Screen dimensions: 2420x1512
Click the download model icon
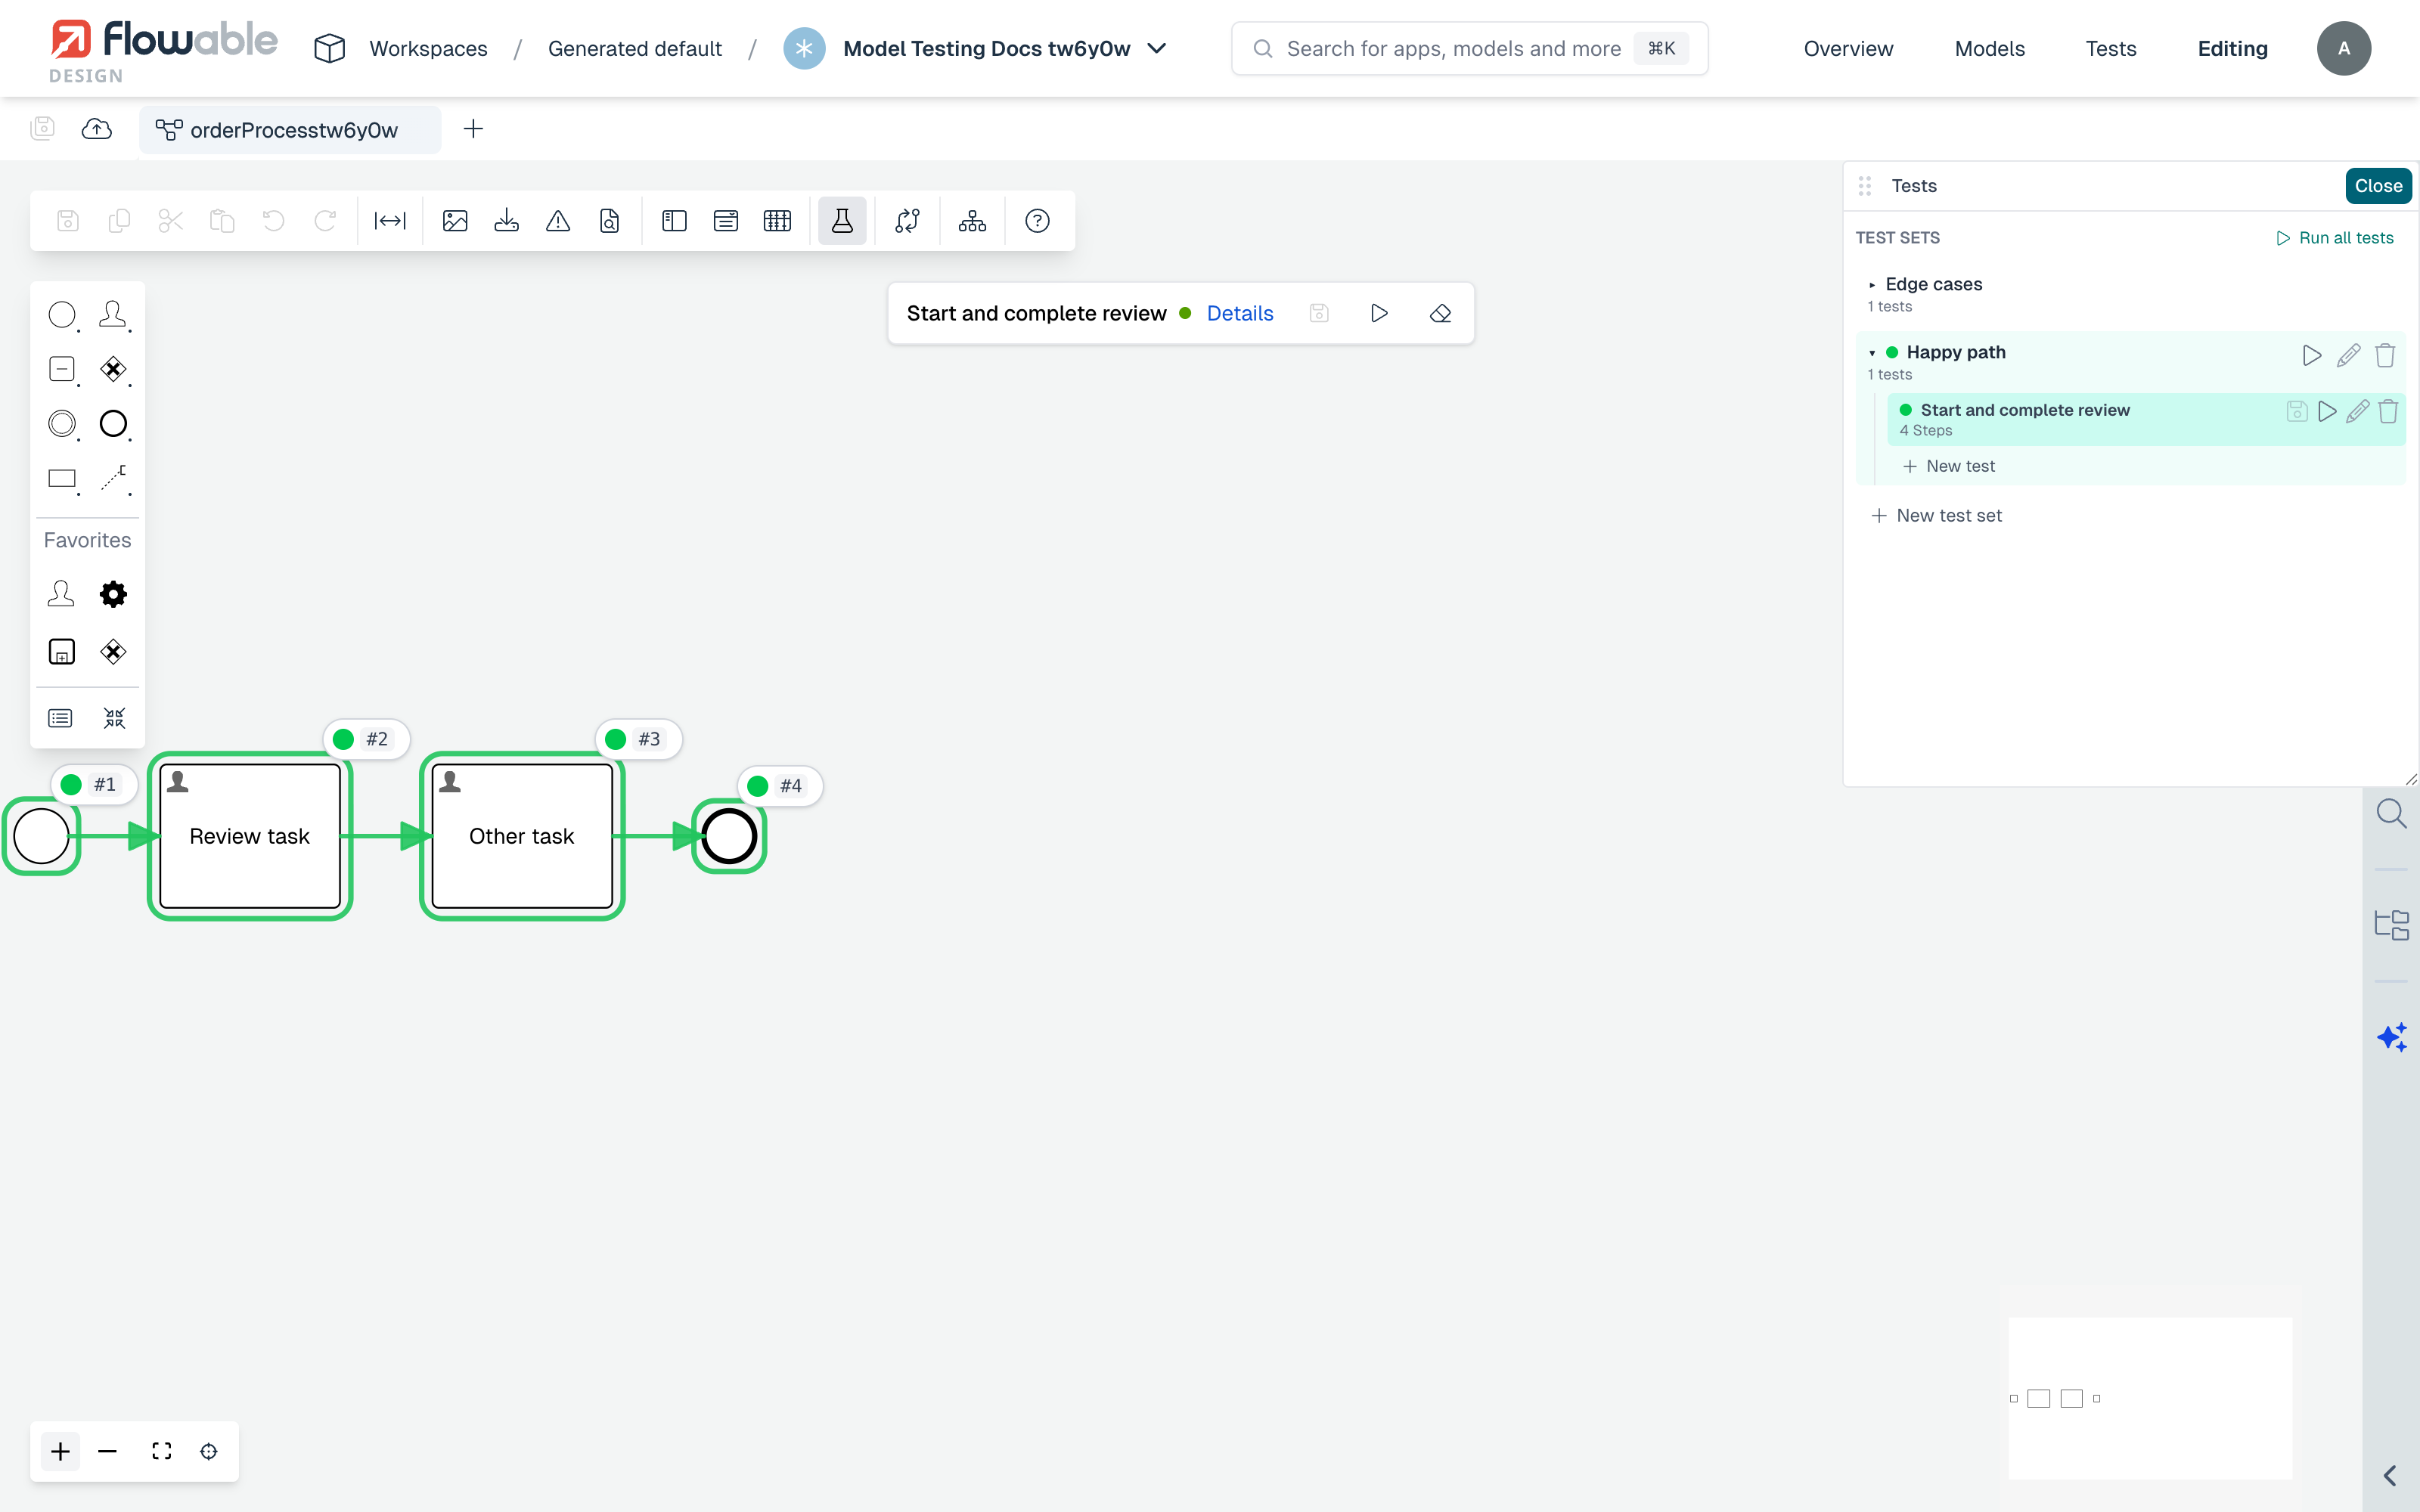point(507,221)
